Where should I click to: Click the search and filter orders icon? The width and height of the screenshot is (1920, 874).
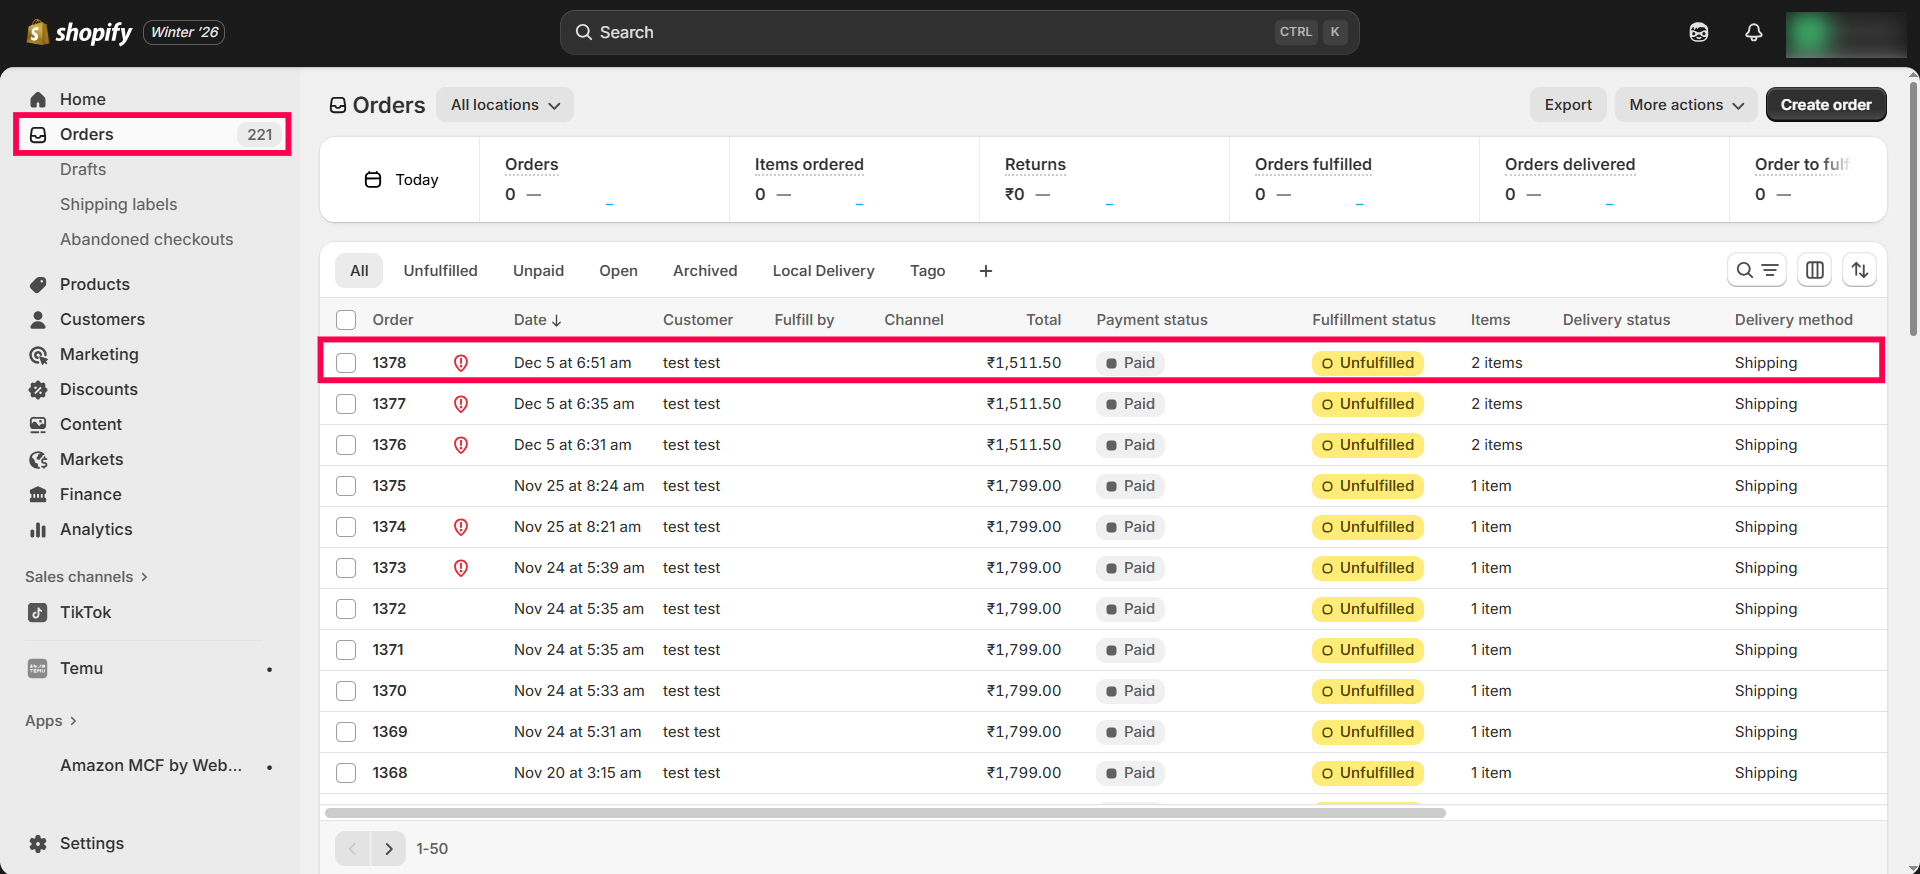tap(1756, 270)
